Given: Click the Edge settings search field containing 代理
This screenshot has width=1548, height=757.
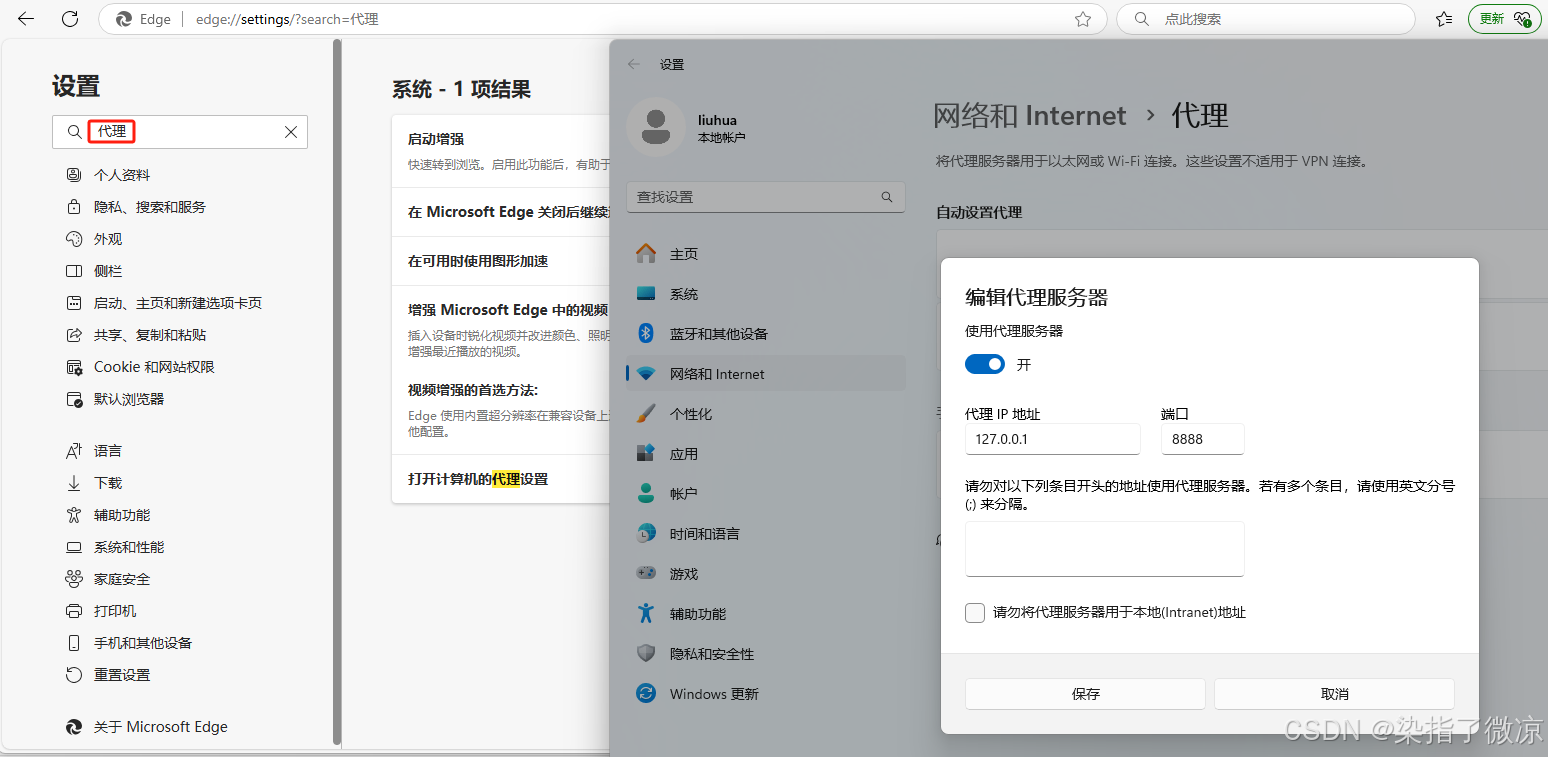Looking at the screenshot, I should click(x=180, y=132).
